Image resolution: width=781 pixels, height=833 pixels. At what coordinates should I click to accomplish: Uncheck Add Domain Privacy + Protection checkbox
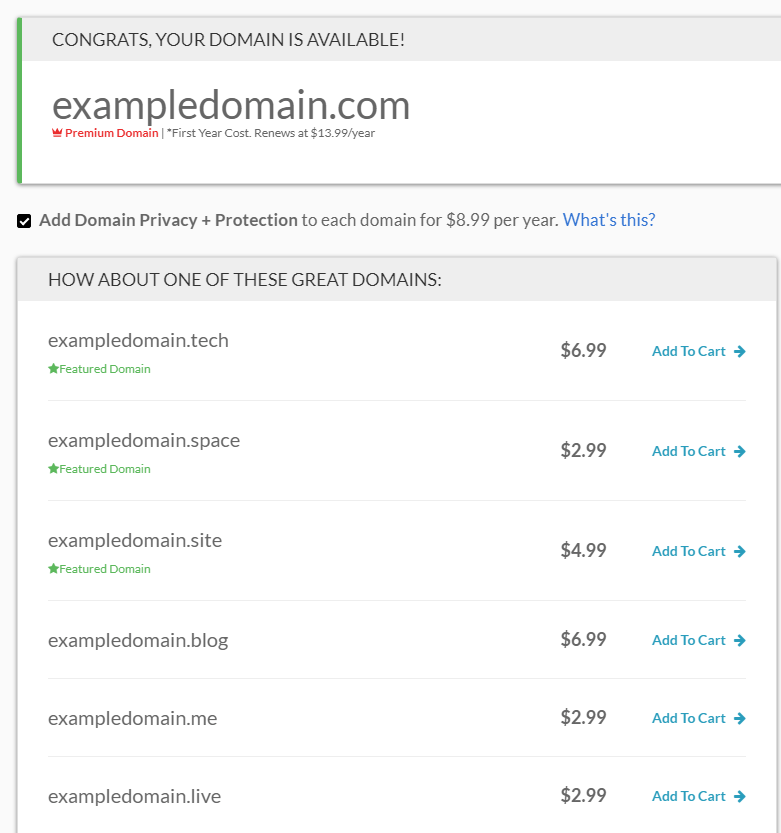tap(24, 221)
